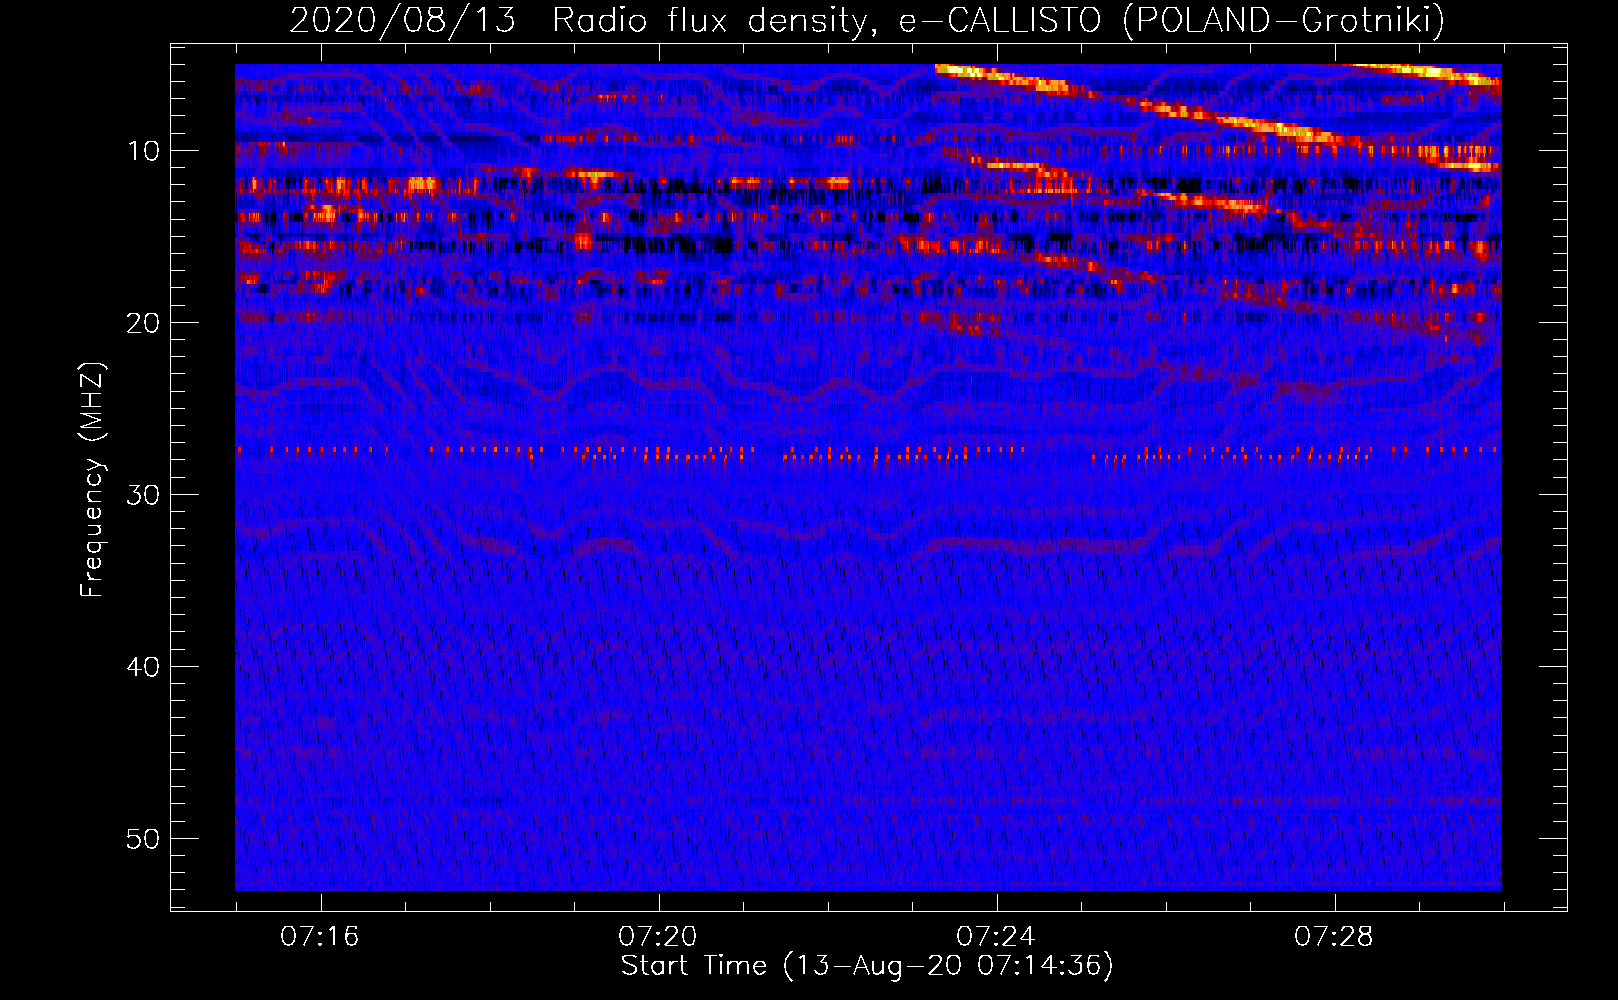Click the time tick label '07:20'
The width and height of the screenshot is (1618, 1000).
[657, 937]
